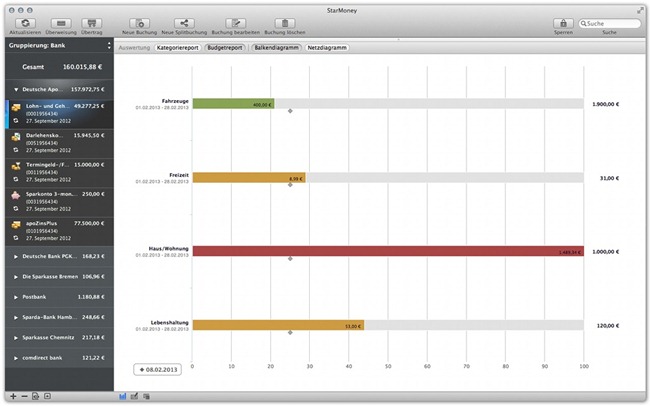Open the Überweisung transfer tool
Viewport: 650px width, 406px height.
(x=60, y=22)
